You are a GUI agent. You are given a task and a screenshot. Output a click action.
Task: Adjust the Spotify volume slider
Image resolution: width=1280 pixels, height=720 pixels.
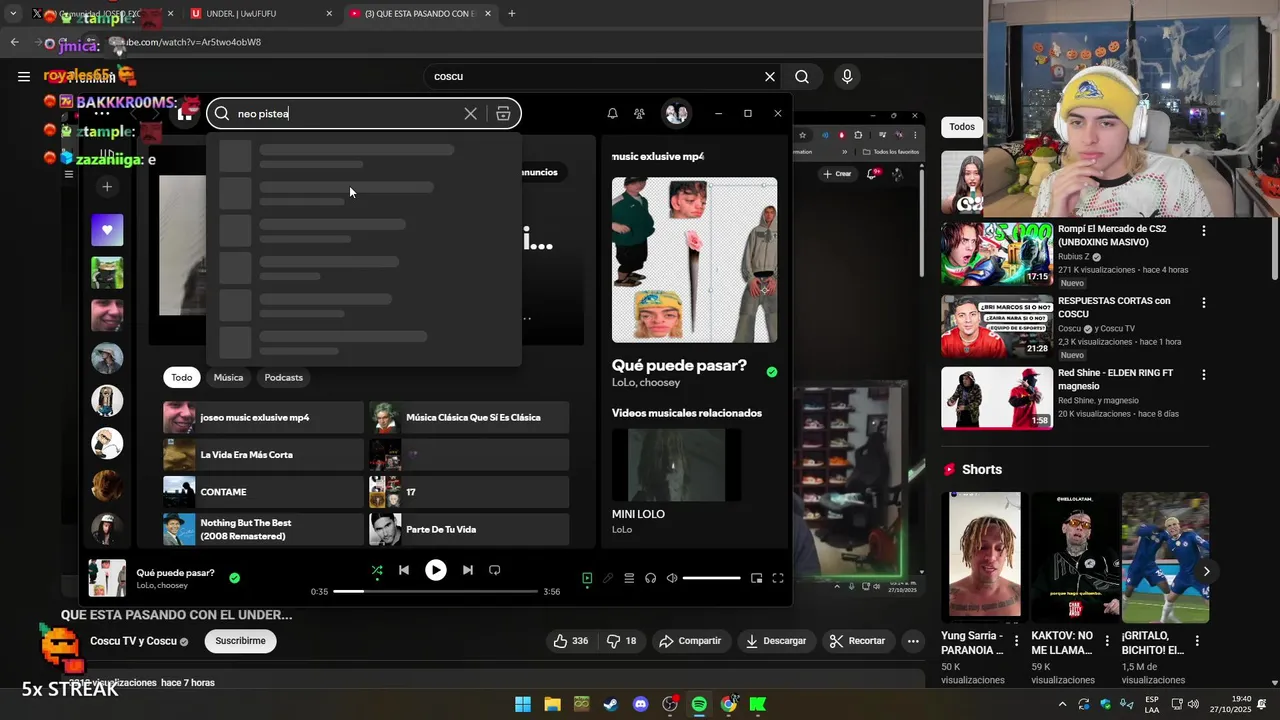tap(711, 578)
